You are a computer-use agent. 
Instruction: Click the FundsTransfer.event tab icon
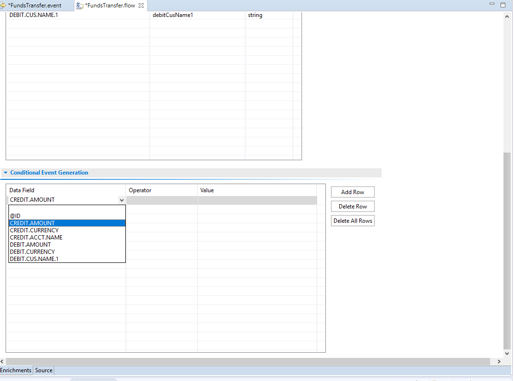point(3,5)
